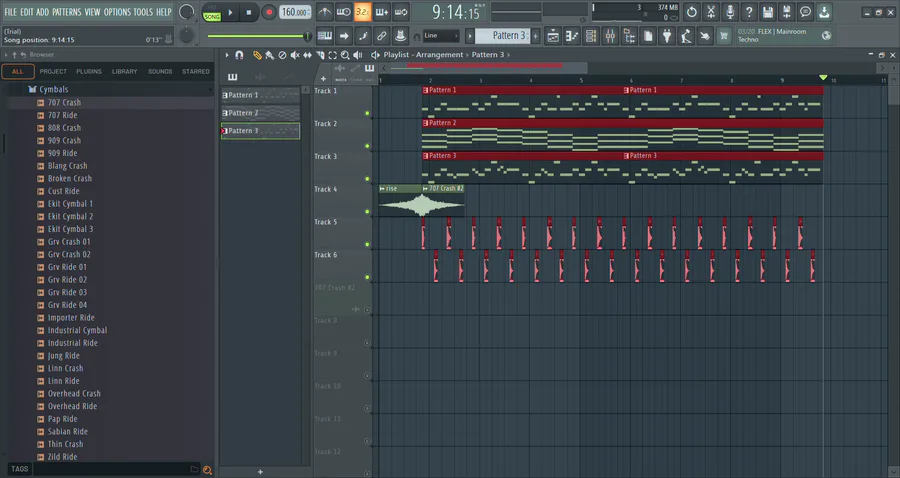Select 808 Crash sample in browser
This screenshot has width=900, height=478.
[x=64, y=128]
